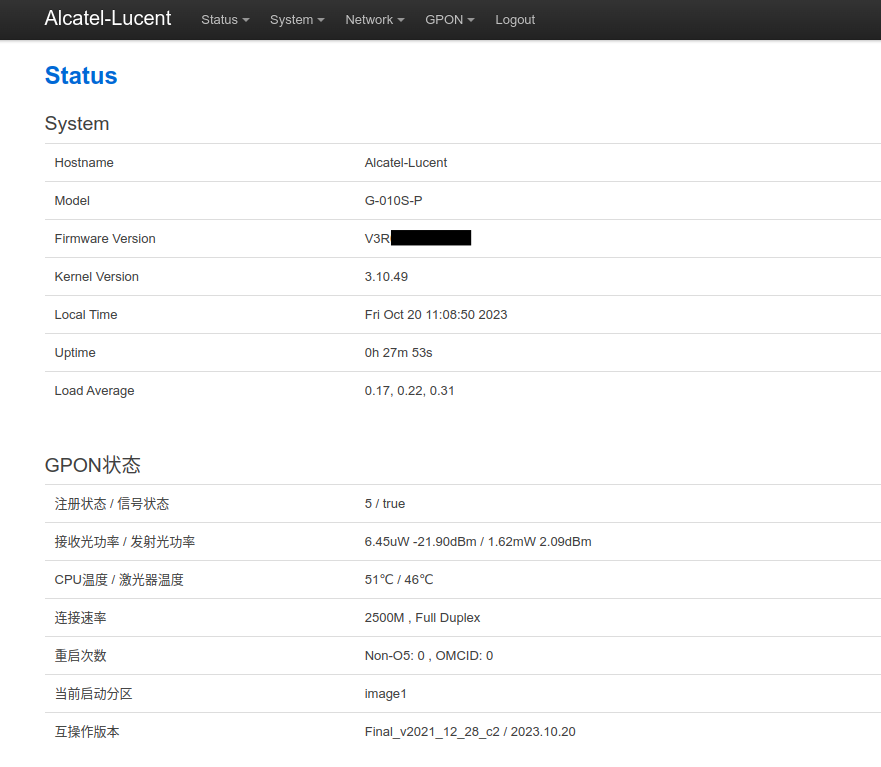The width and height of the screenshot is (881, 767).
Task: Expand the GPON dropdown menu
Action: [449, 20]
